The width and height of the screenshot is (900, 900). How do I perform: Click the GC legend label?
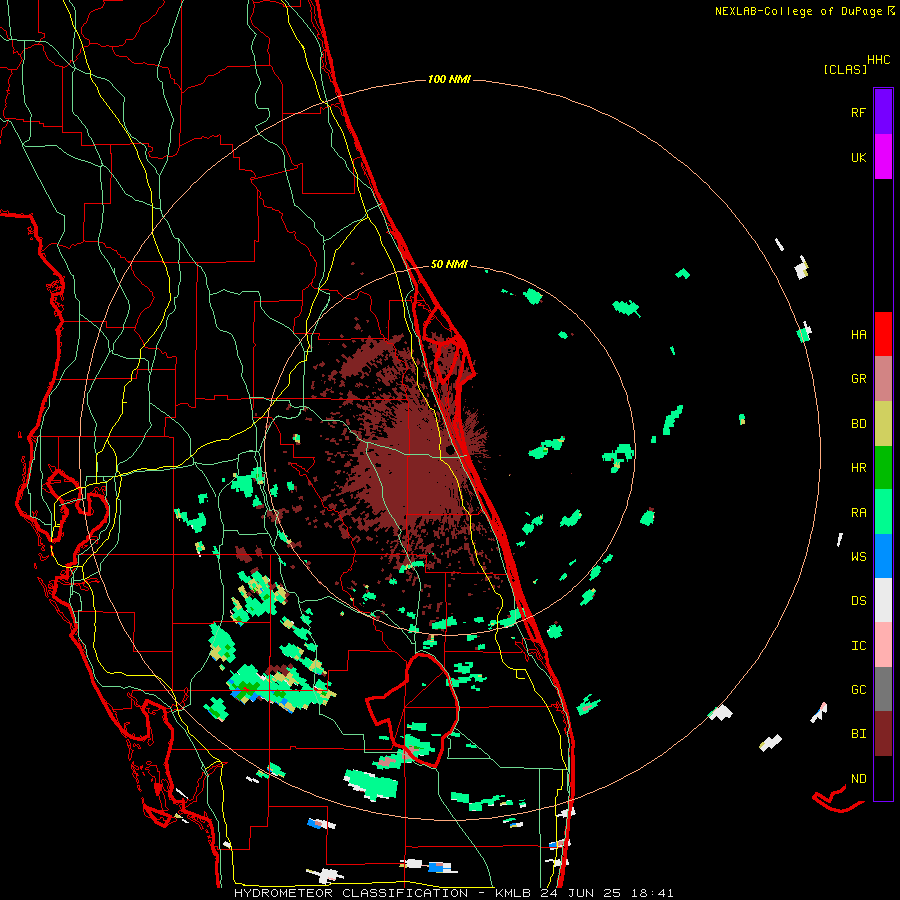859,690
